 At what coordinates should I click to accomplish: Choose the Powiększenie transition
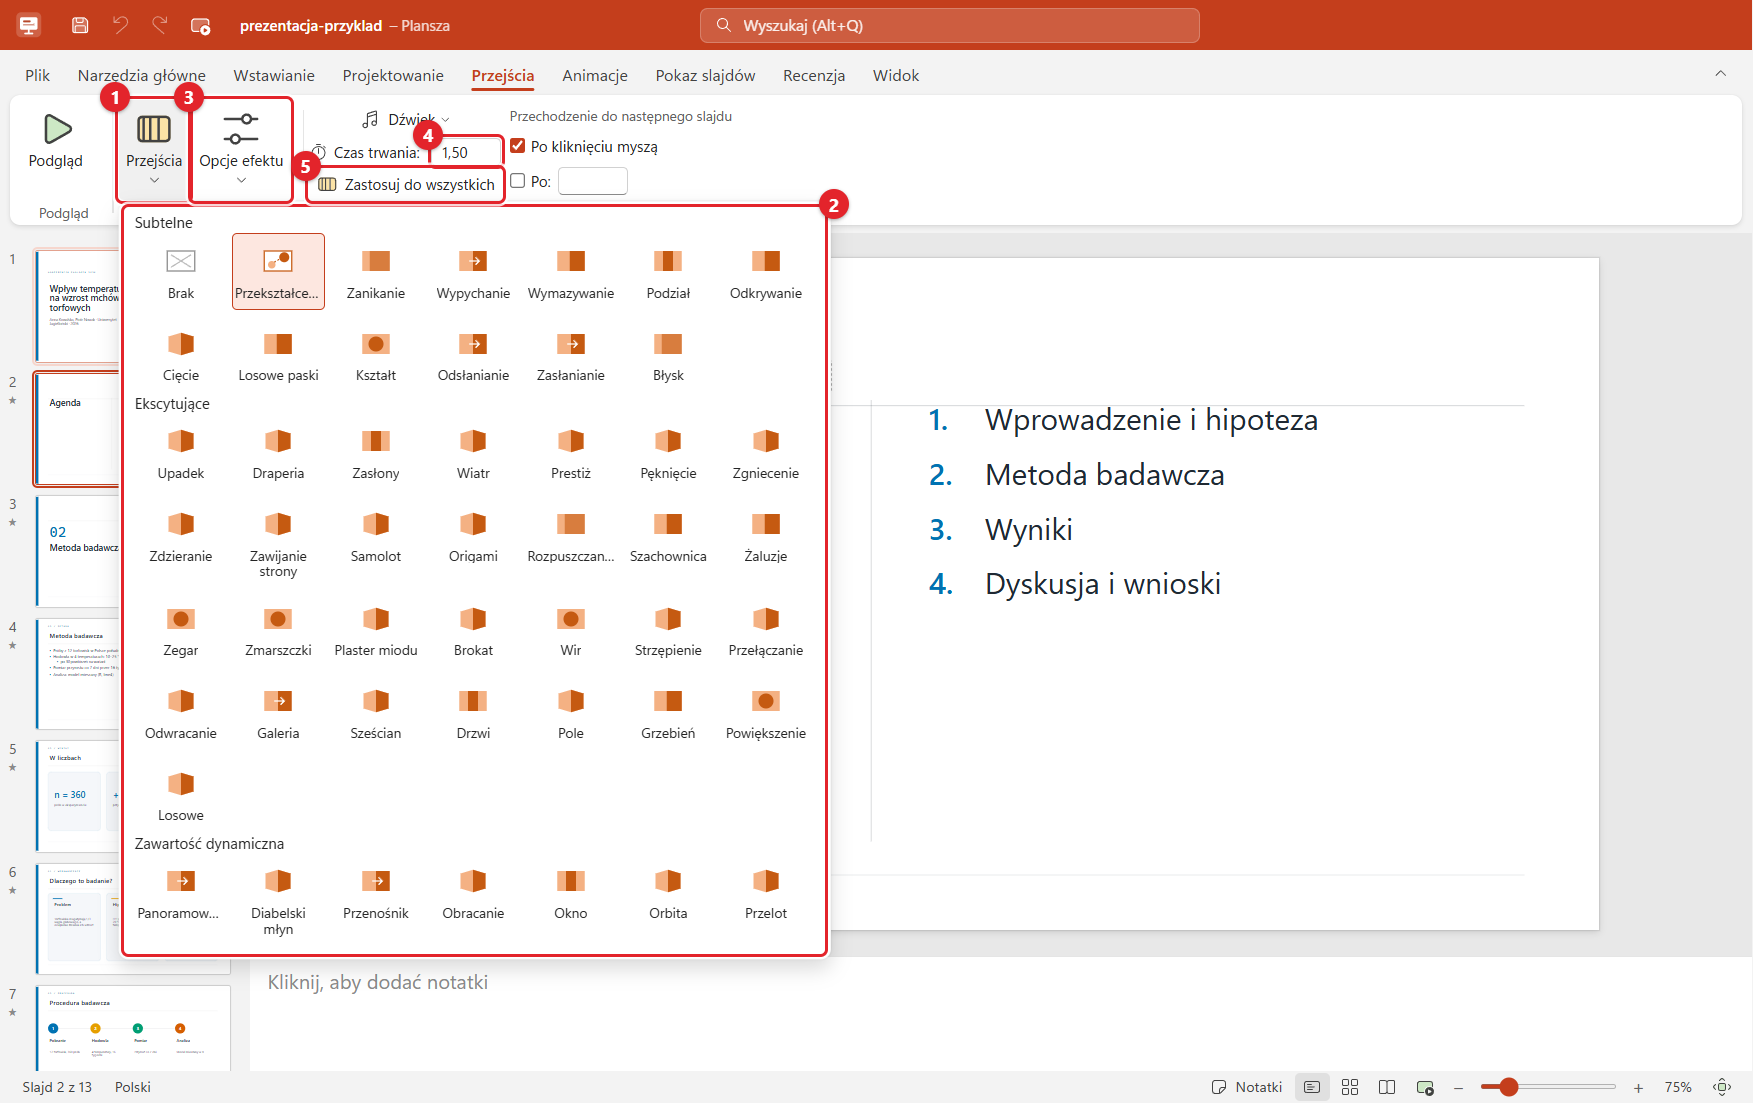coord(766,713)
